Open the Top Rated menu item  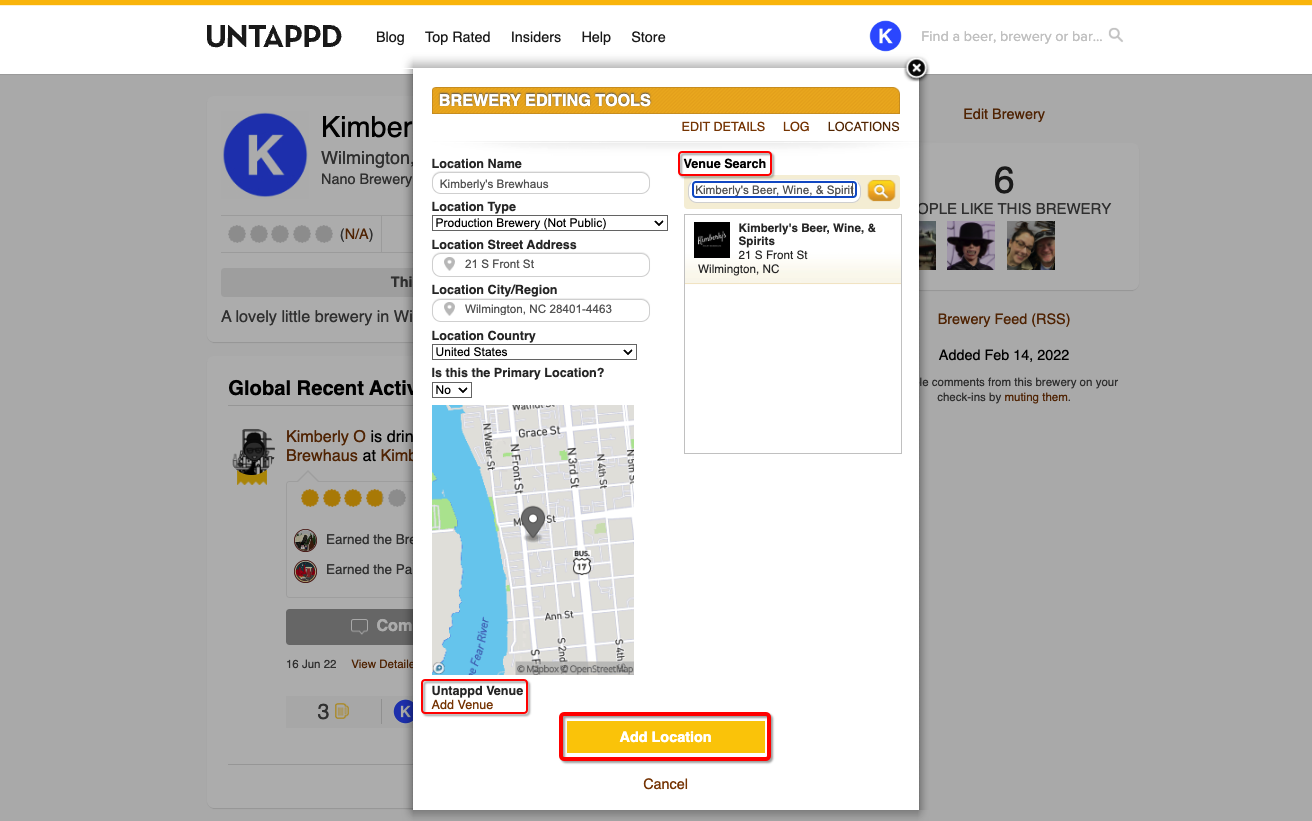(458, 37)
